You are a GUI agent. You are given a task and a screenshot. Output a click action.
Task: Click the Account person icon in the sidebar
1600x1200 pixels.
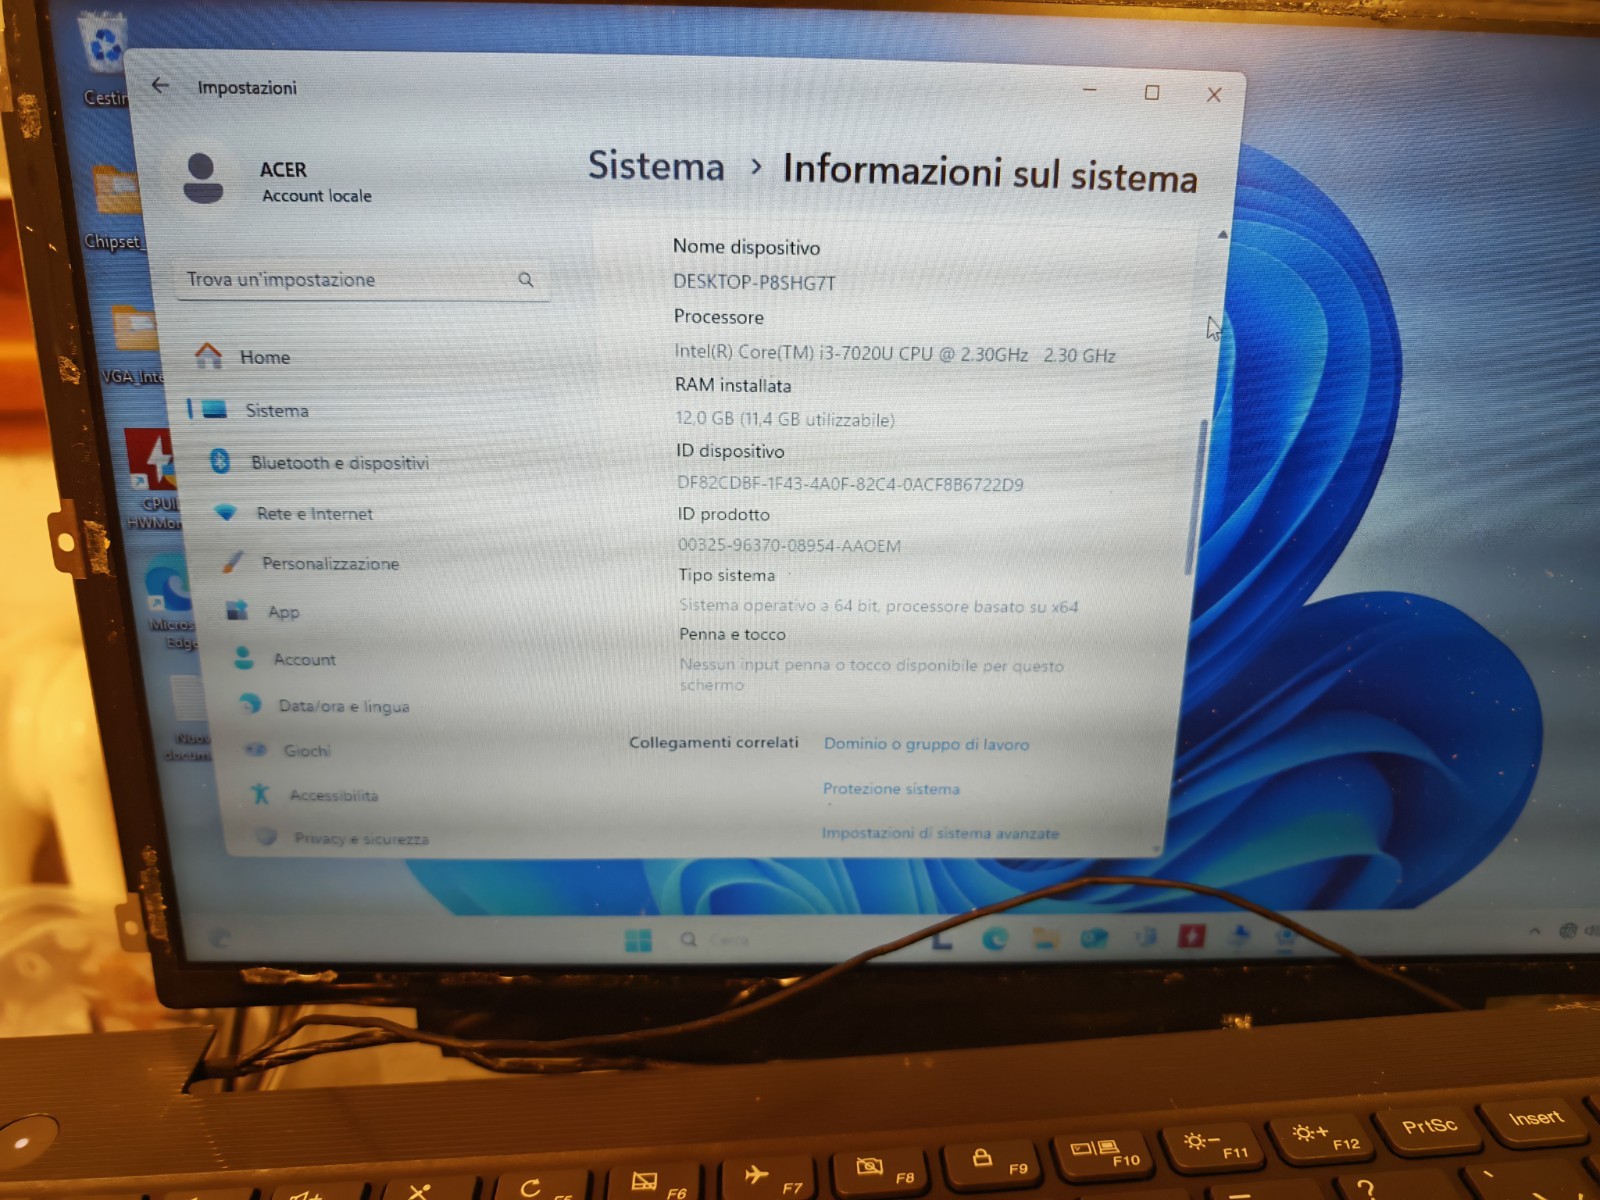243,658
